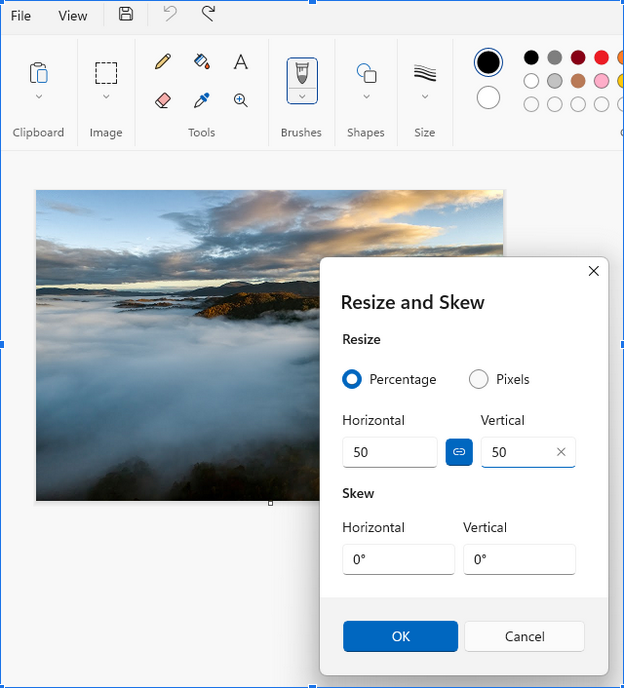Pick the white palette color
The image size is (624, 688).
coord(531,81)
